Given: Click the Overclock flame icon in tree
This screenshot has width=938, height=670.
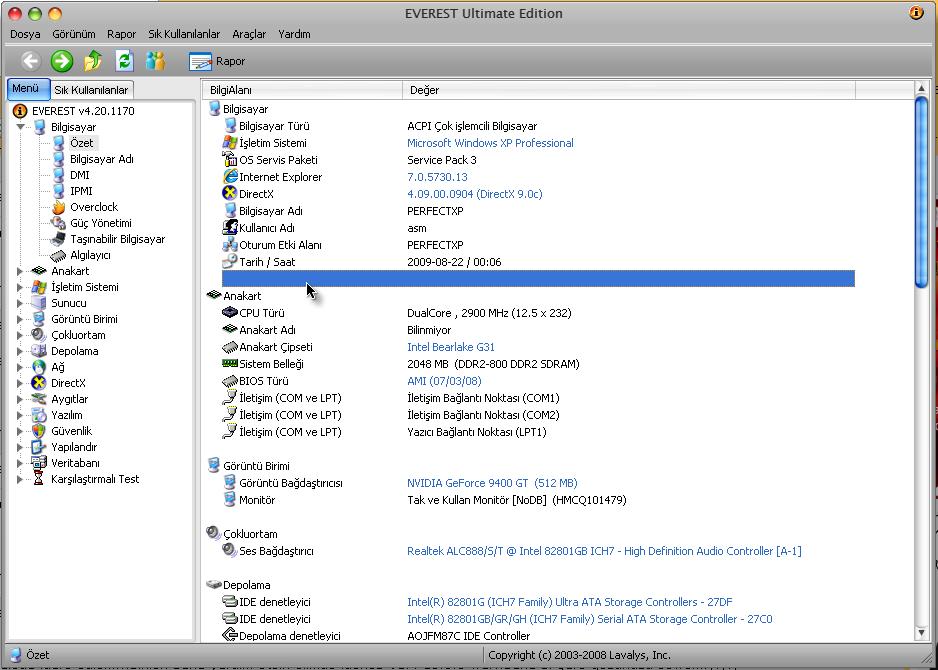Looking at the screenshot, I should (59, 207).
